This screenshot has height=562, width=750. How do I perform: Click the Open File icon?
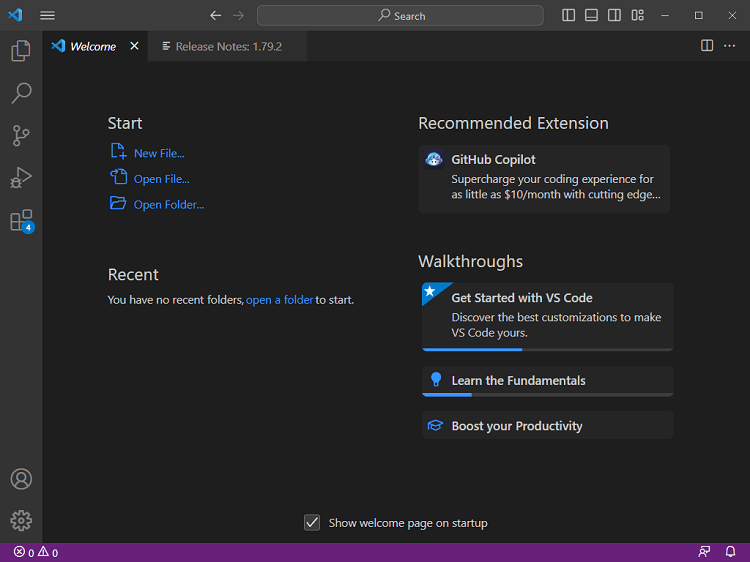118,177
